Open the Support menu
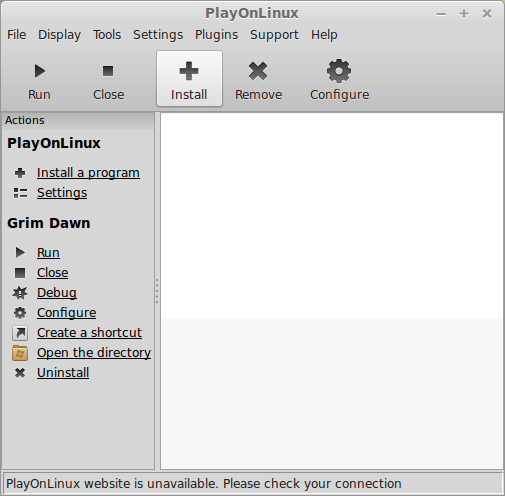This screenshot has height=496, width=505. 274,35
